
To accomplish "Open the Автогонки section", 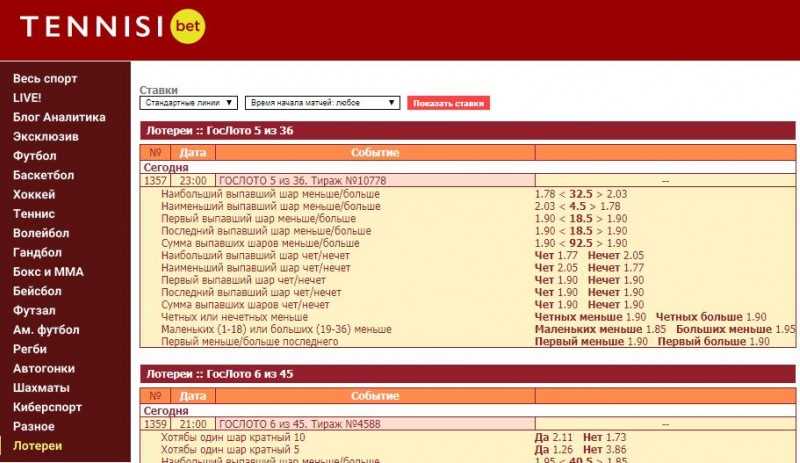I will tap(44, 369).
